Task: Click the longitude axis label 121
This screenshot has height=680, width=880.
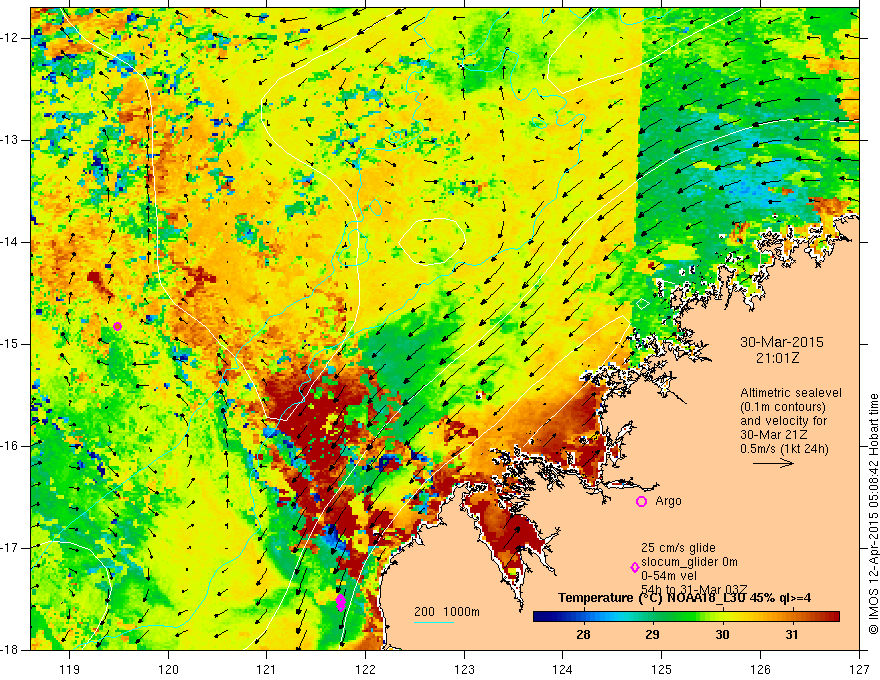Action: [267, 669]
